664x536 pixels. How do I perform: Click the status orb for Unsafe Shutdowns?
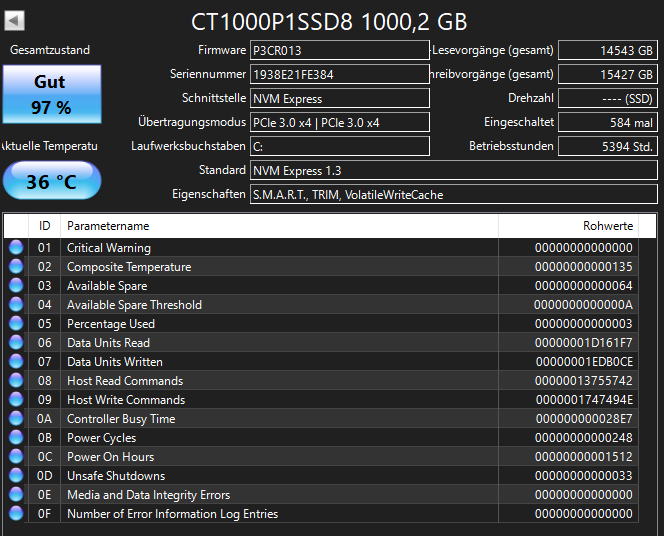16,475
